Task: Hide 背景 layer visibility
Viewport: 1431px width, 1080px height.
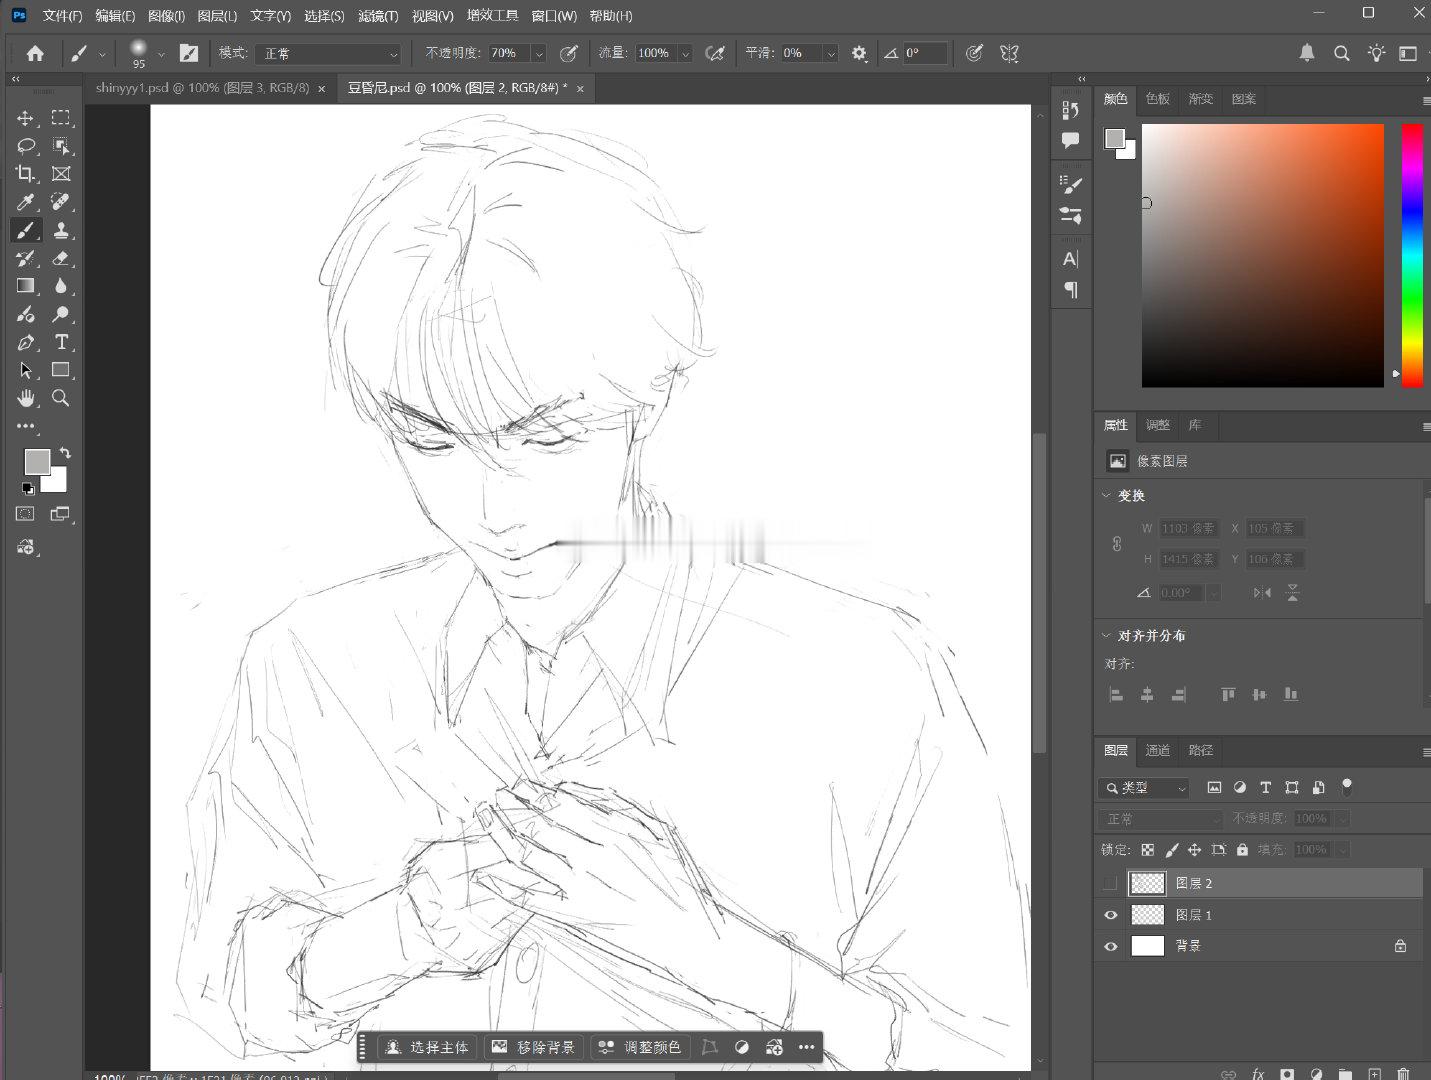Action: click(1110, 946)
